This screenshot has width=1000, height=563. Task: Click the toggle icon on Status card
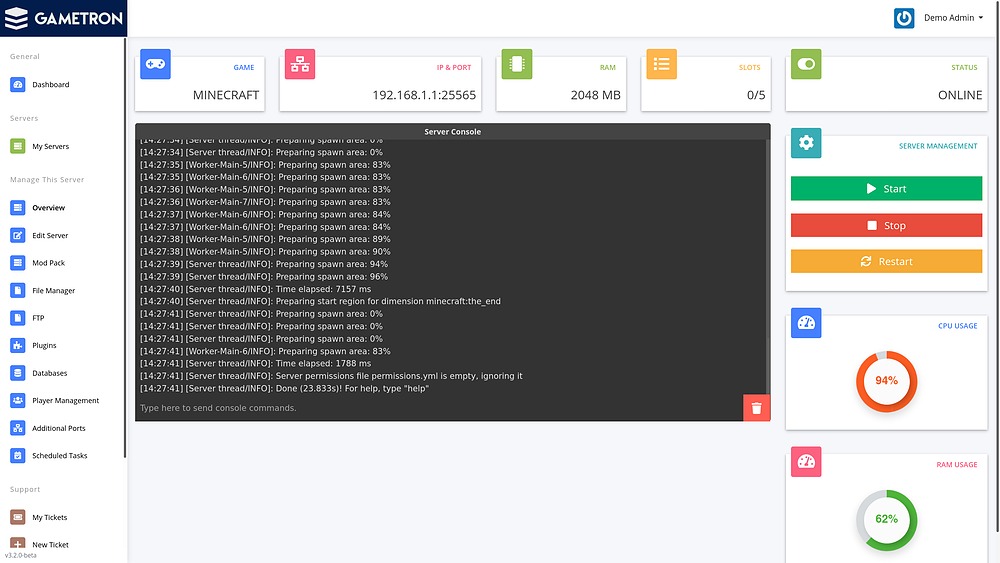[806, 64]
